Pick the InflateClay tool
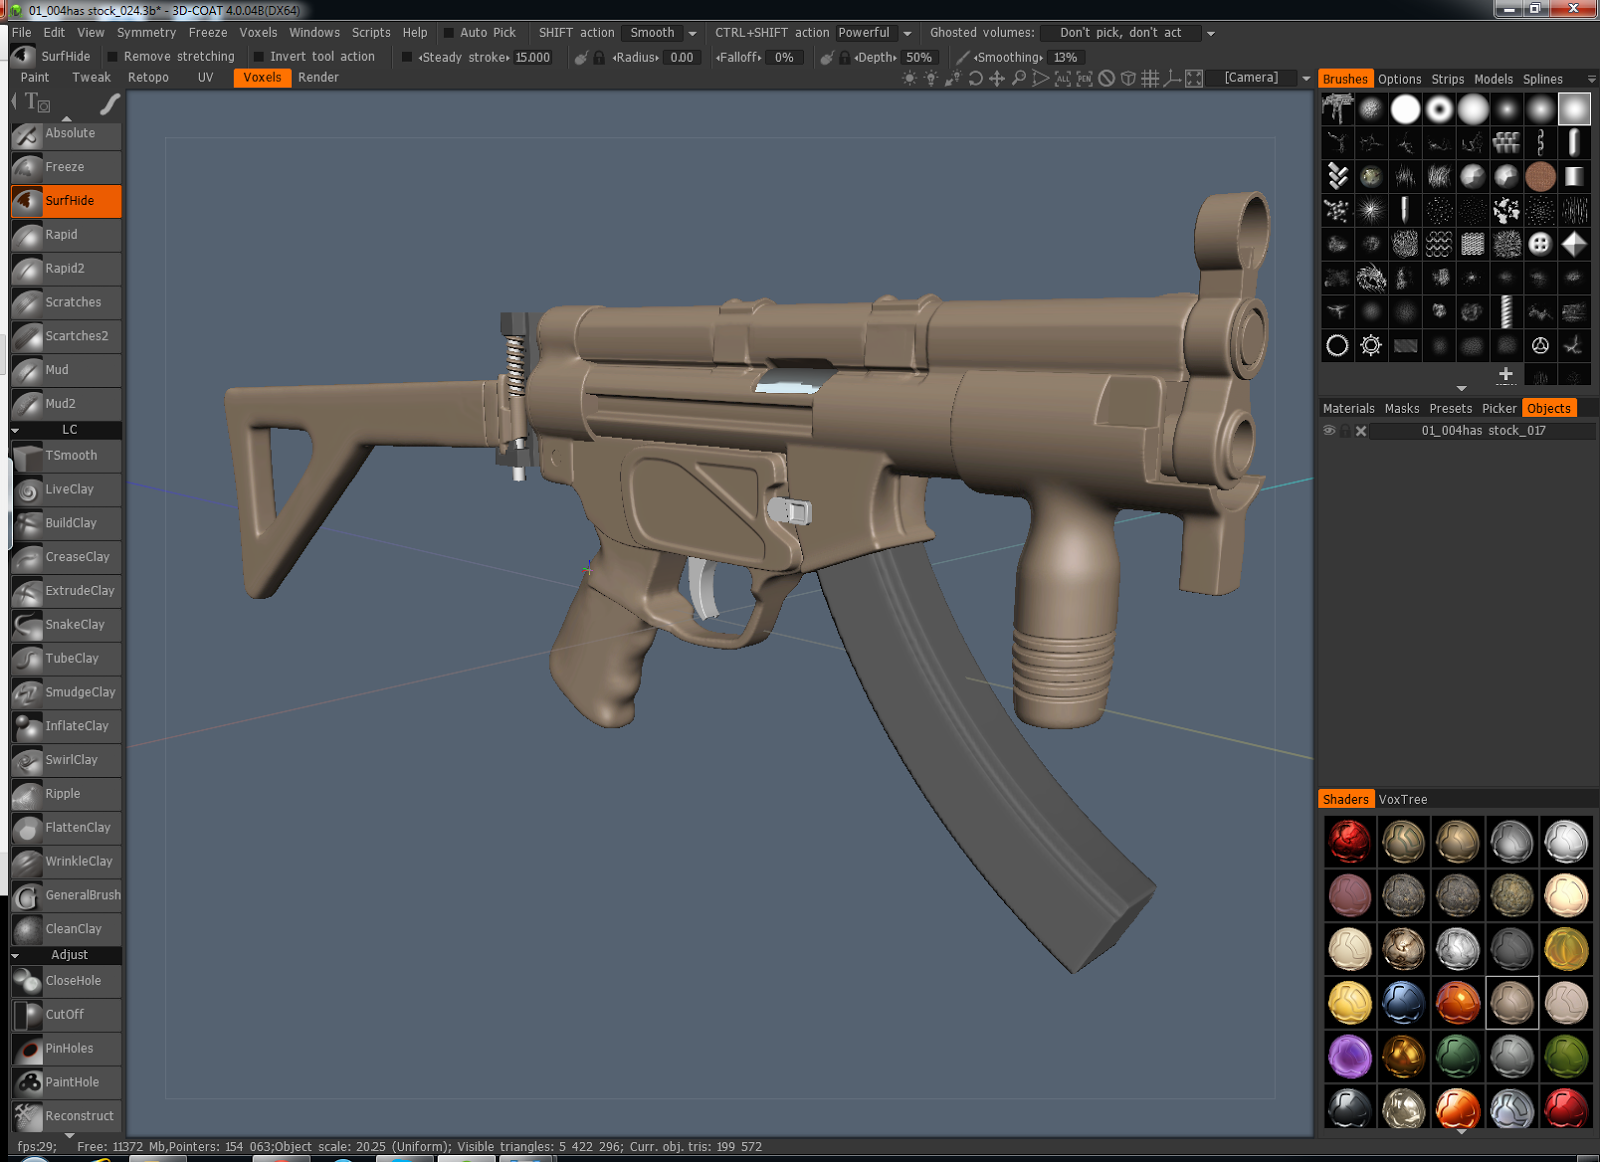 click(x=66, y=726)
